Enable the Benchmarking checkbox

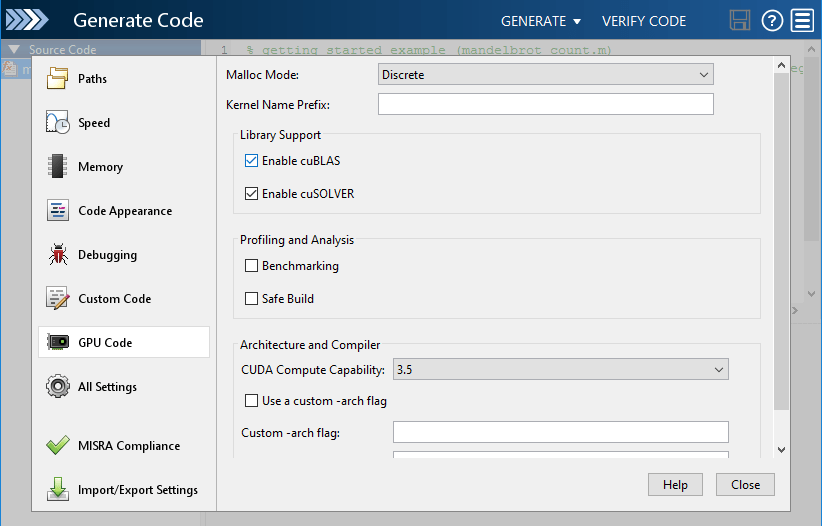click(251, 266)
